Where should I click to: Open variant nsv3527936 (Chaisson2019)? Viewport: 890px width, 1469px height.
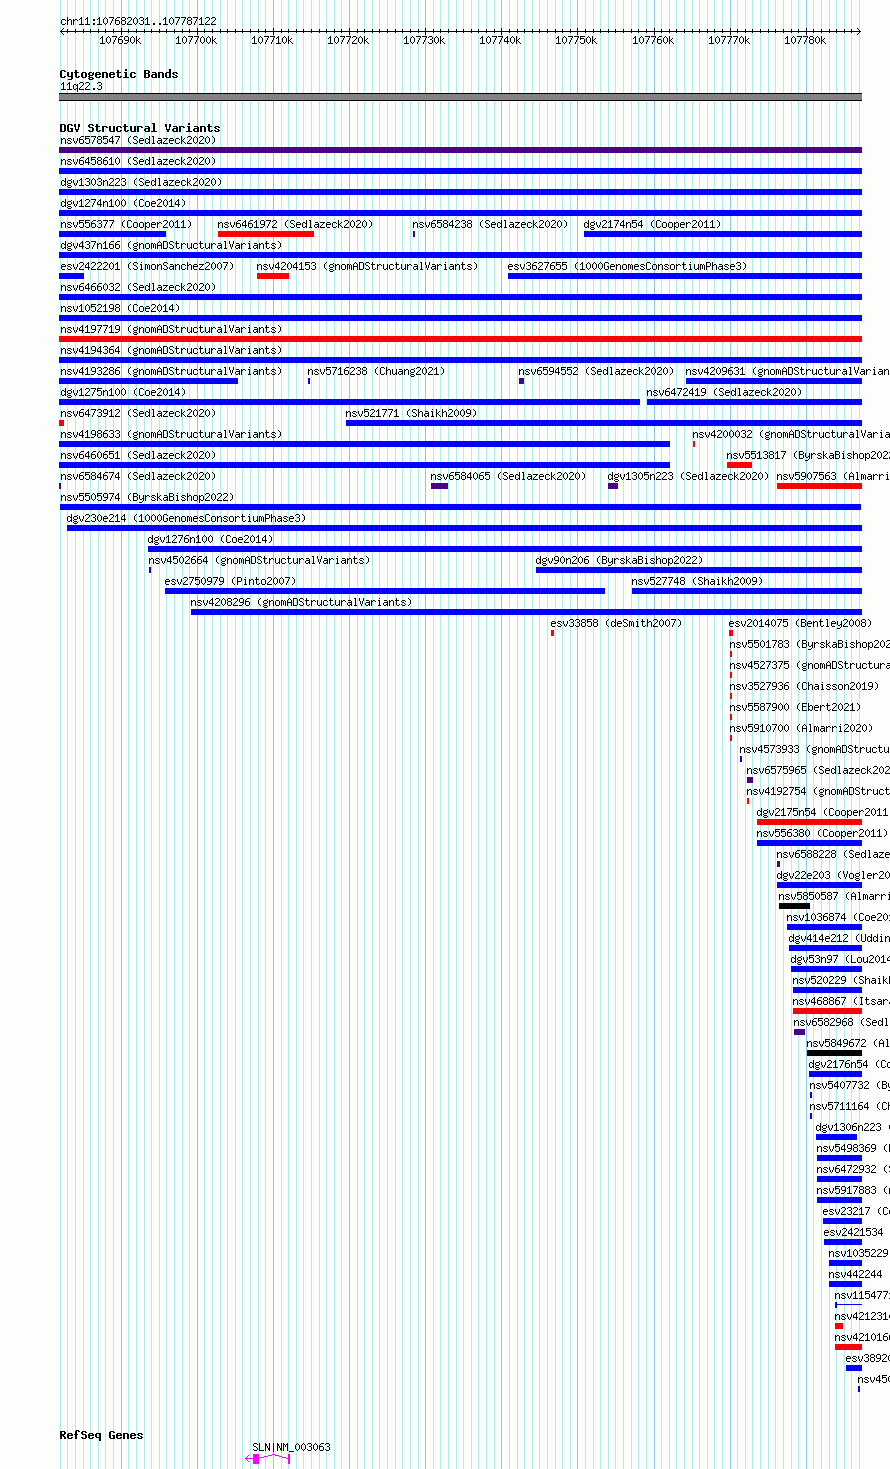pos(805,686)
